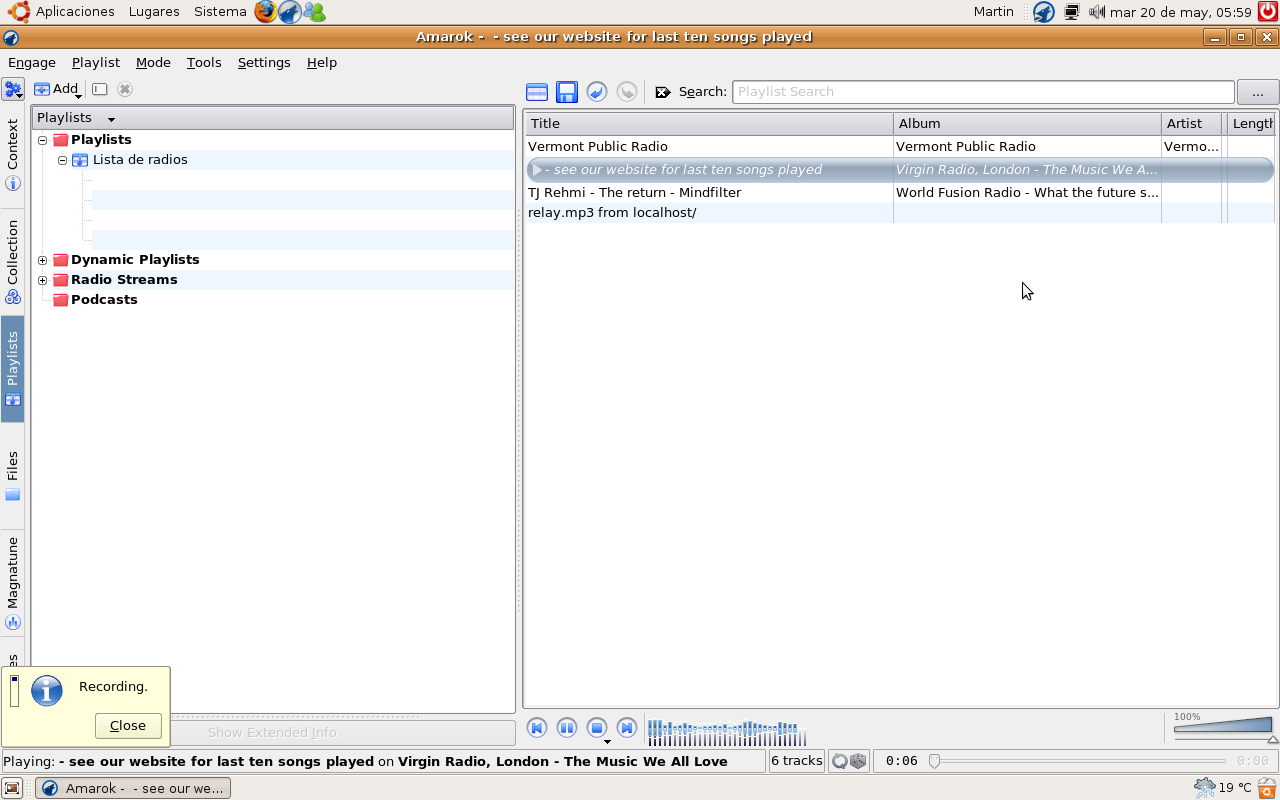Open the Tools menu
Screen dimensions: 1280x800
[204, 62]
